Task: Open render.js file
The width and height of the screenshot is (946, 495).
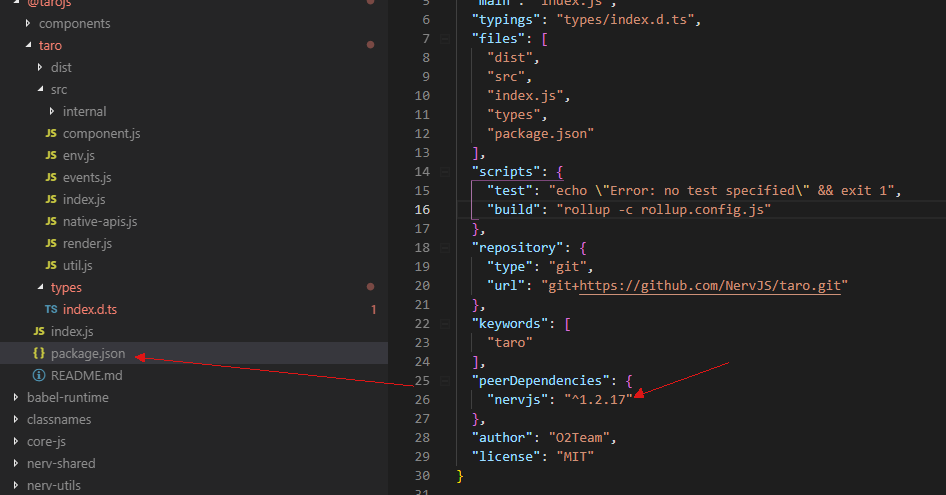Action: [x=87, y=243]
